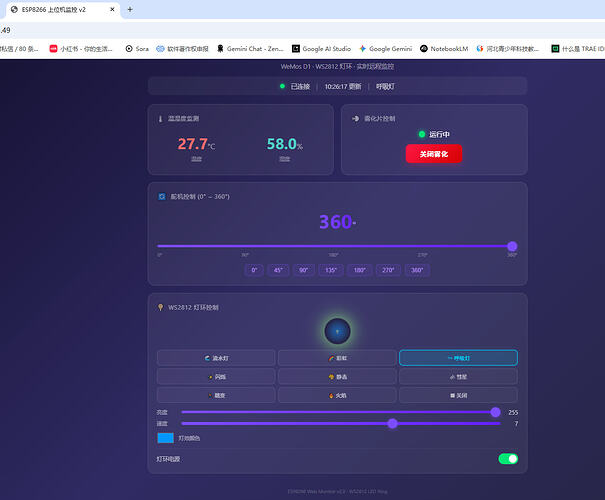Click the WeMos D1 · WS2812 page subtitle

[337, 66]
